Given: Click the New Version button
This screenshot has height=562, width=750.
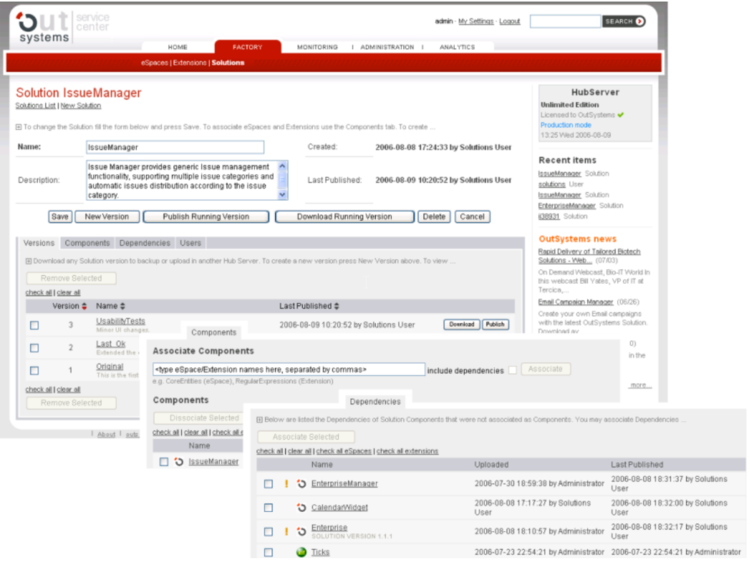Looking at the screenshot, I should [x=107, y=217].
